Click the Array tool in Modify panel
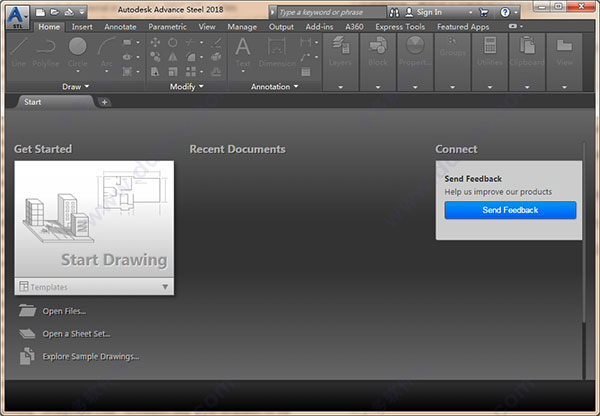 191,72
